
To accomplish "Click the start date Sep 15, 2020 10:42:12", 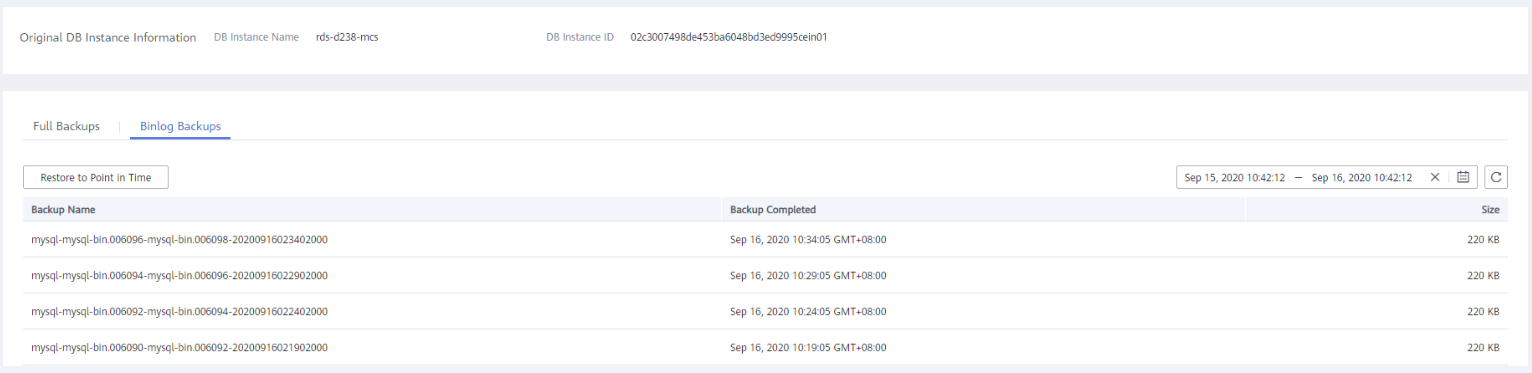I will (x=1235, y=177).
